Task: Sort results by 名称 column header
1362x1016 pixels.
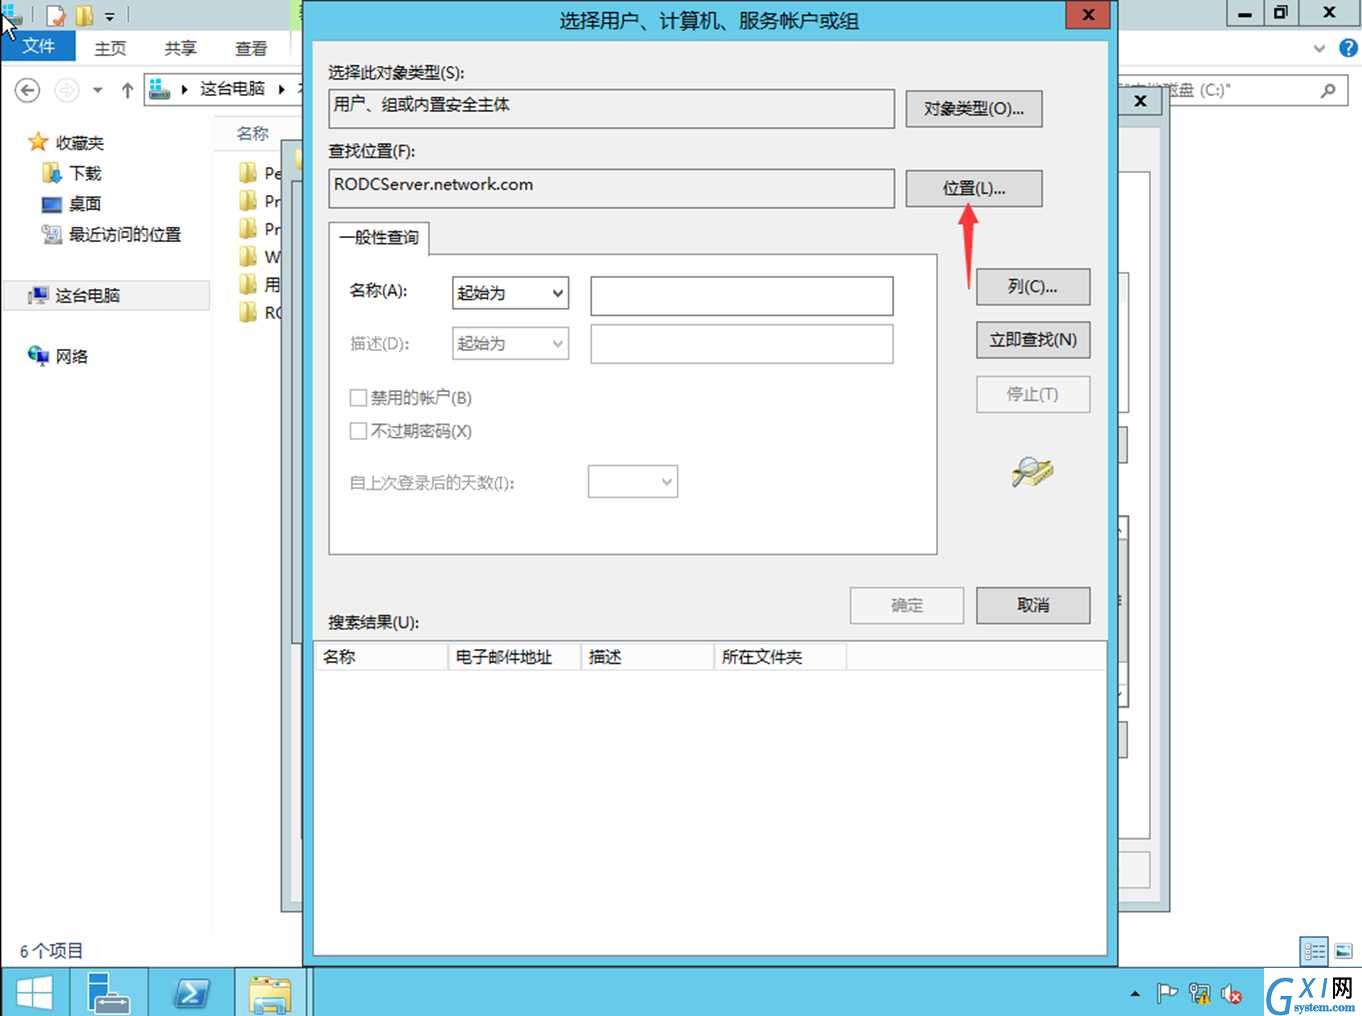Action: coord(381,657)
